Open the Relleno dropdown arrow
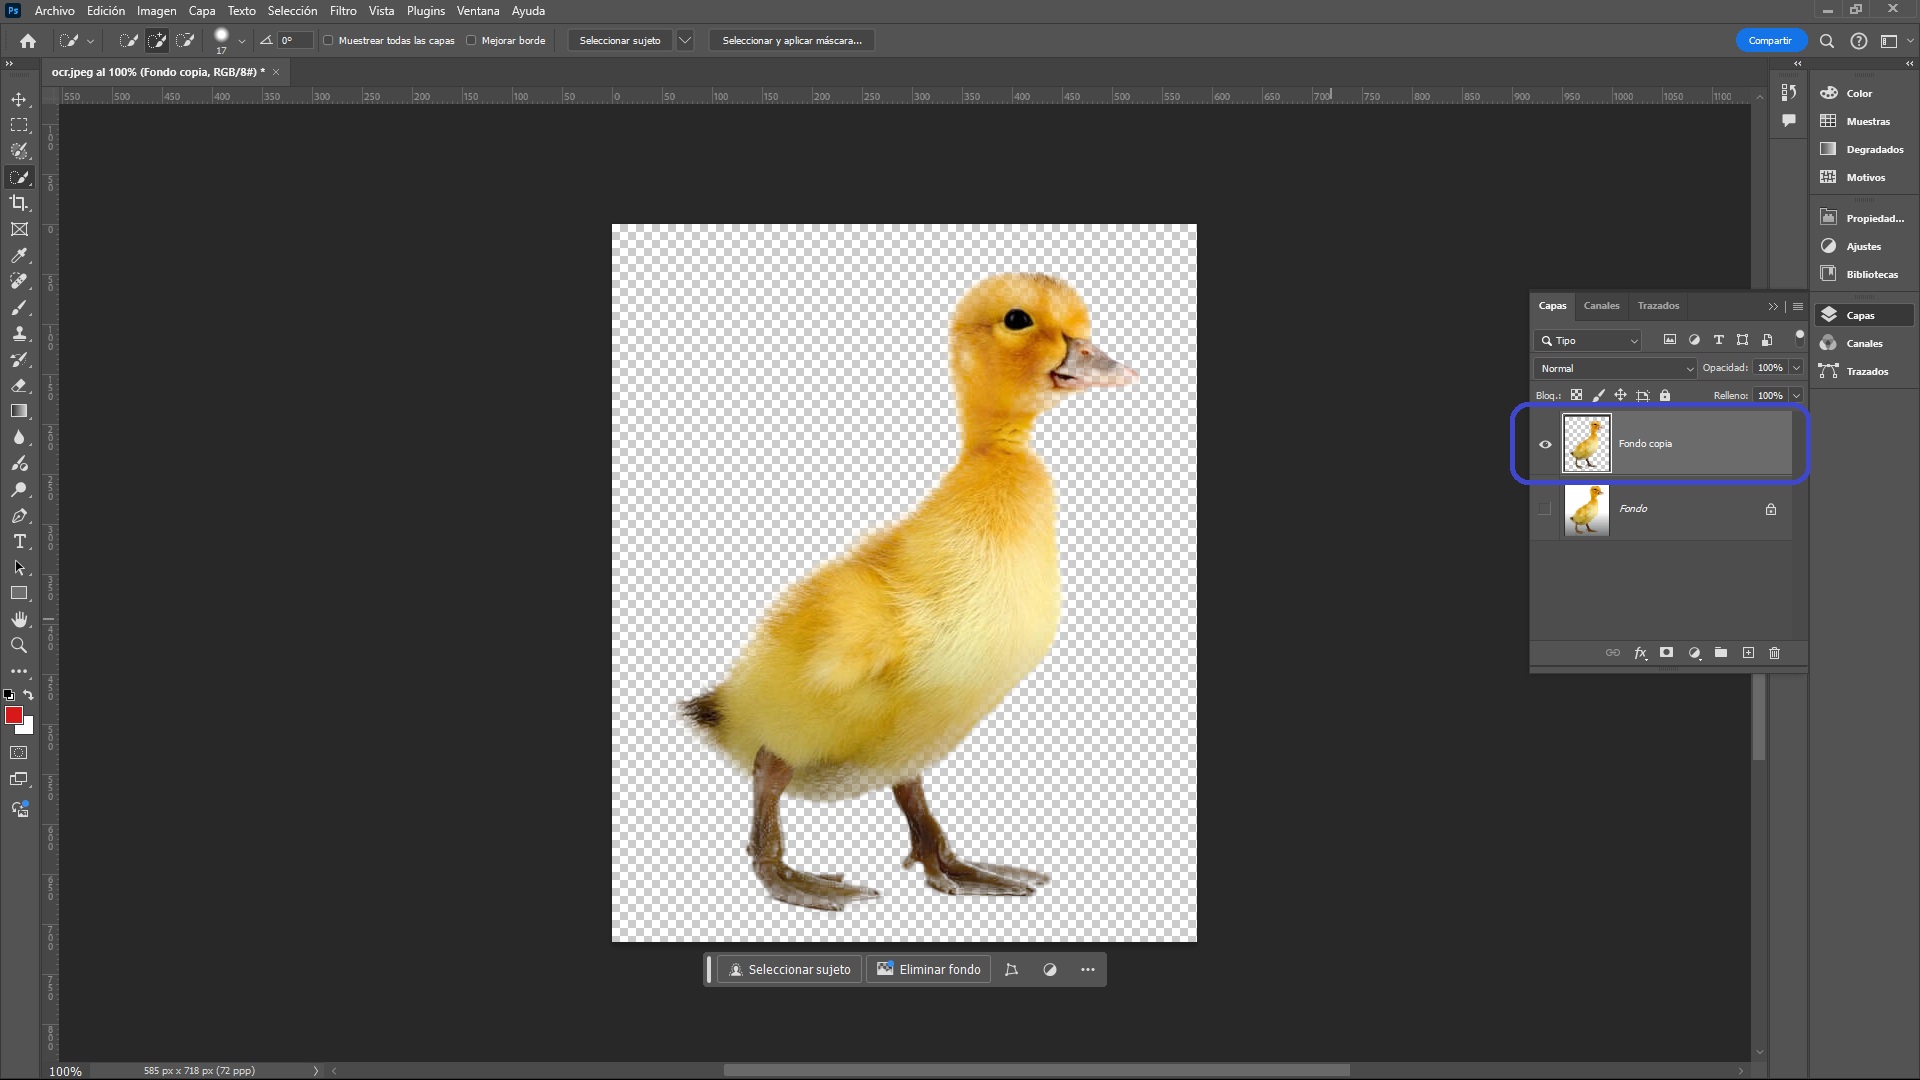Viewport: 1920px width, 1080px height. point(1796,396)
